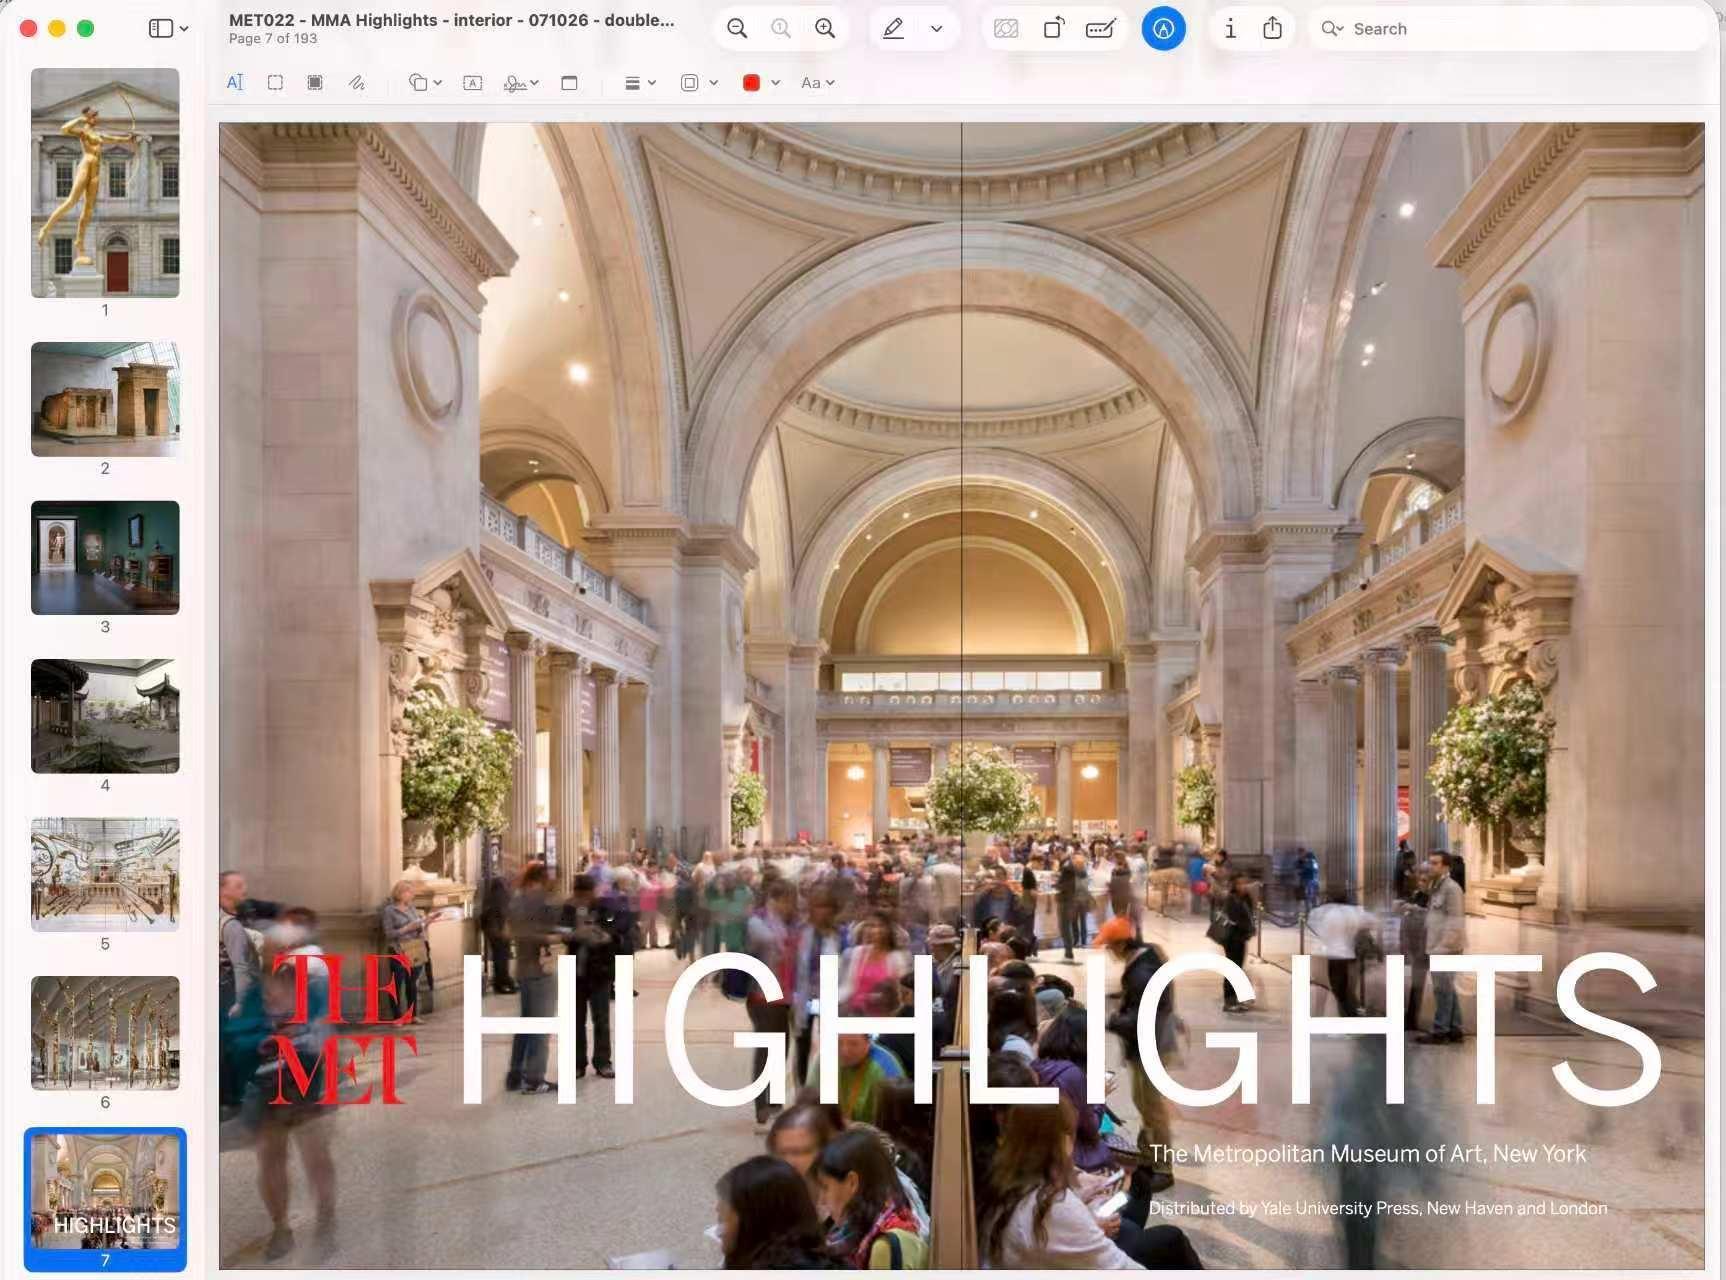Image resolution: width=1726 pixels, height=1280 pixels.
Task: Select the Sketch tool
Action: [x=356, y=83]
